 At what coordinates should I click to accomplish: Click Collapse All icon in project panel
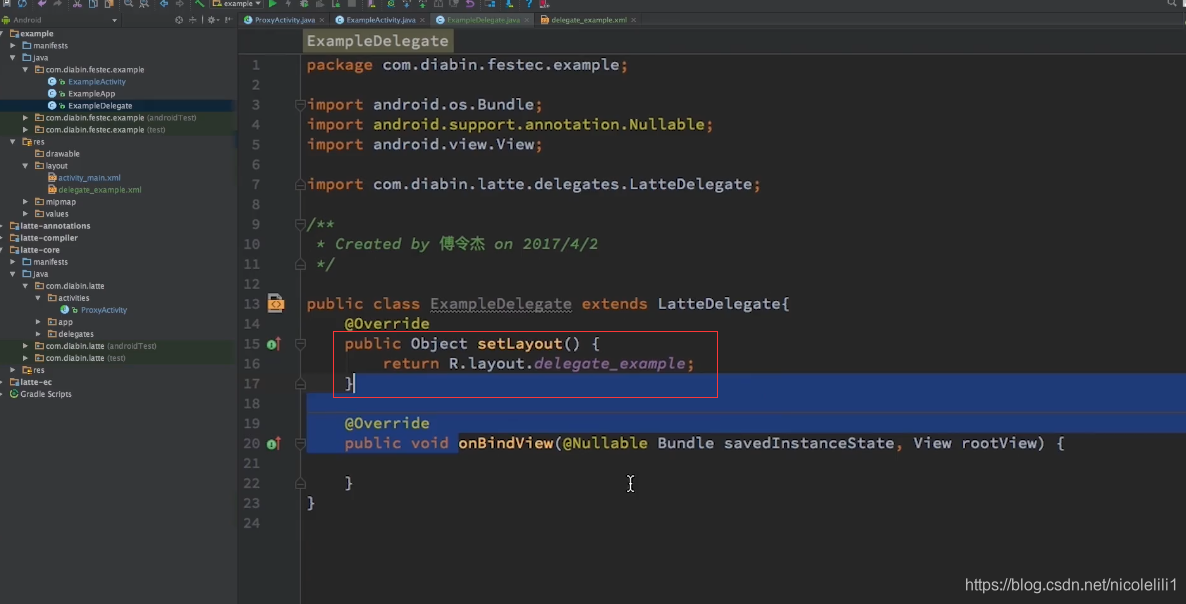tap(193, 20)
